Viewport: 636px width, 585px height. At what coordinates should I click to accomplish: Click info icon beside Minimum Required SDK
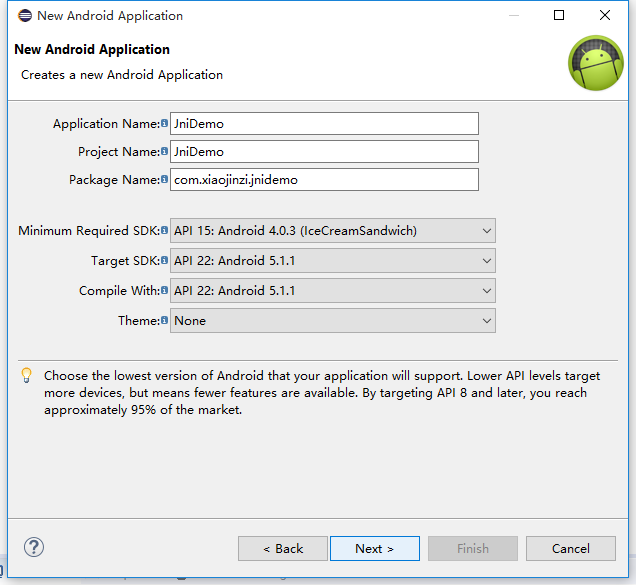tap(164, 230)
